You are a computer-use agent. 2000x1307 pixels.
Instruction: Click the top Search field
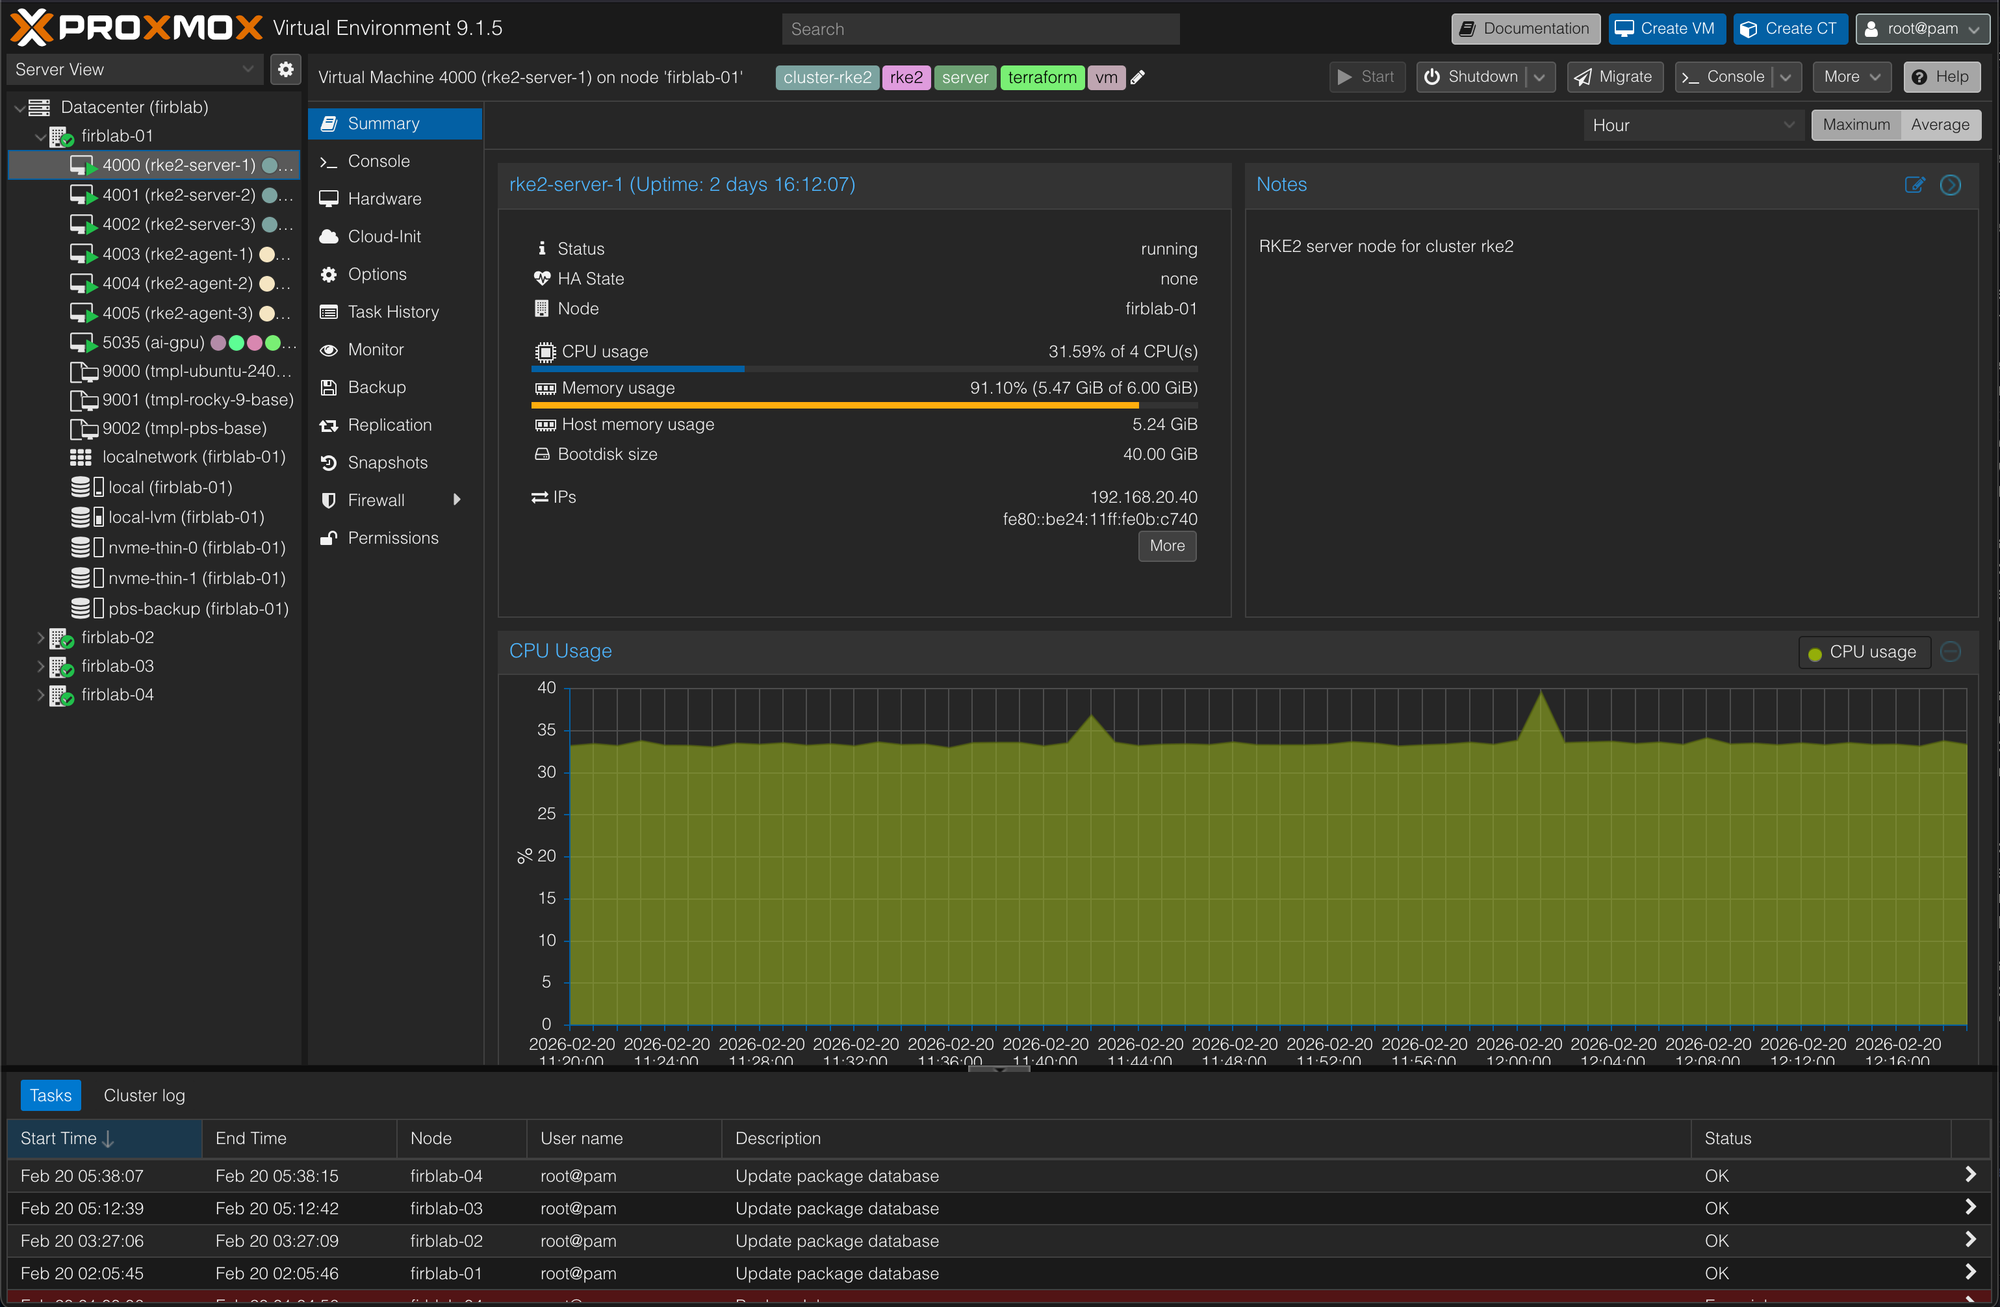tap(980, 29)
